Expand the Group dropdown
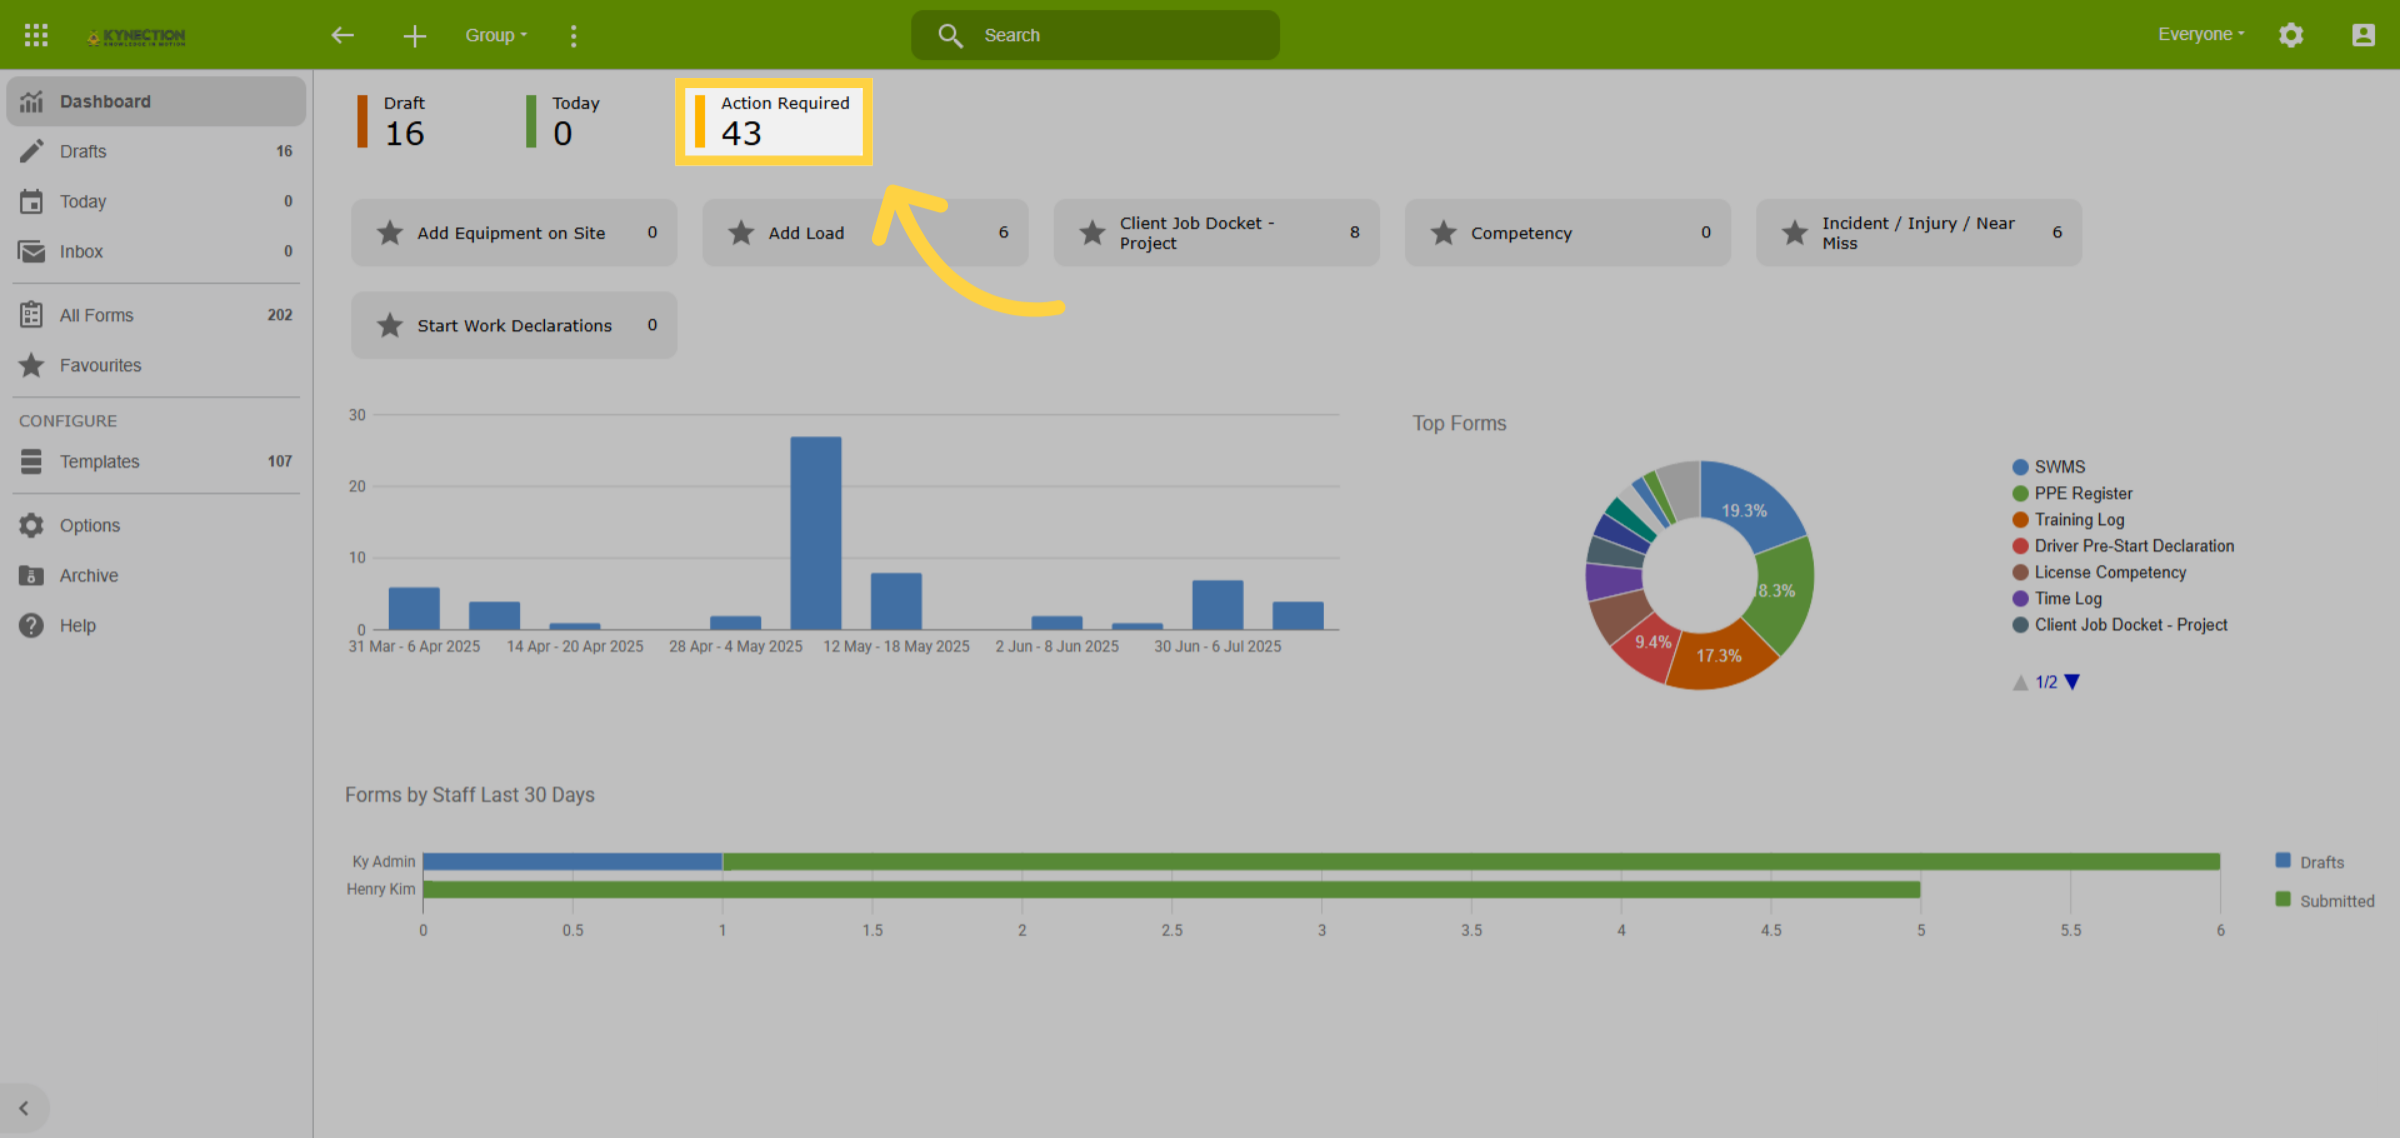Image resolution: width=2400 pixels, height=1138 pixels. (x=496, y=35)
